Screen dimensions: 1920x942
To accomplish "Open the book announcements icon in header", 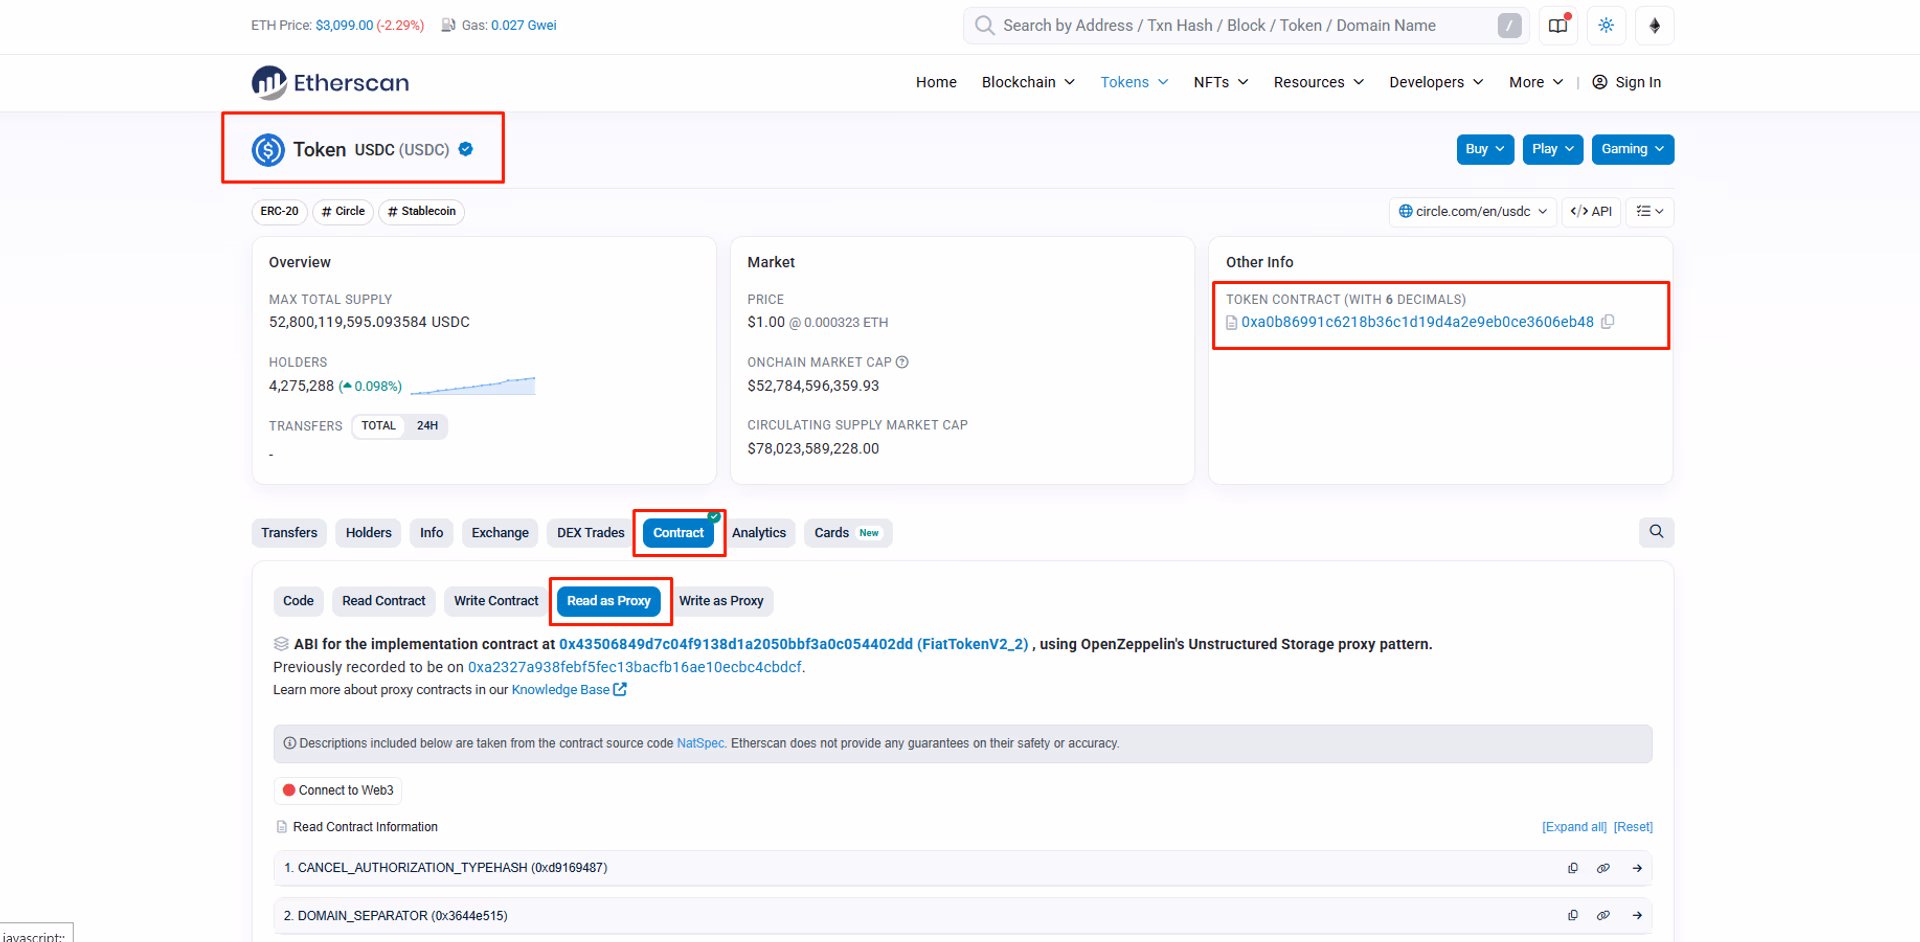I will [x=1558, y=26].
